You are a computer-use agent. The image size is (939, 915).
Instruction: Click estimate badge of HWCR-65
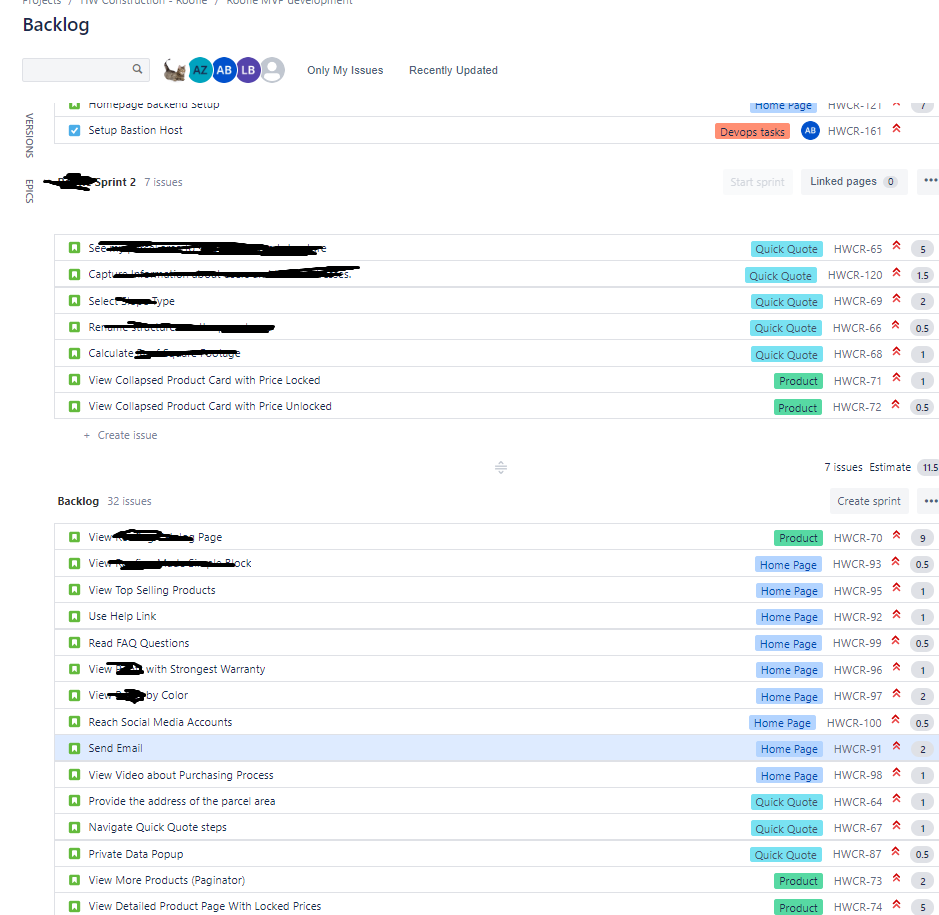click(922, 249)
